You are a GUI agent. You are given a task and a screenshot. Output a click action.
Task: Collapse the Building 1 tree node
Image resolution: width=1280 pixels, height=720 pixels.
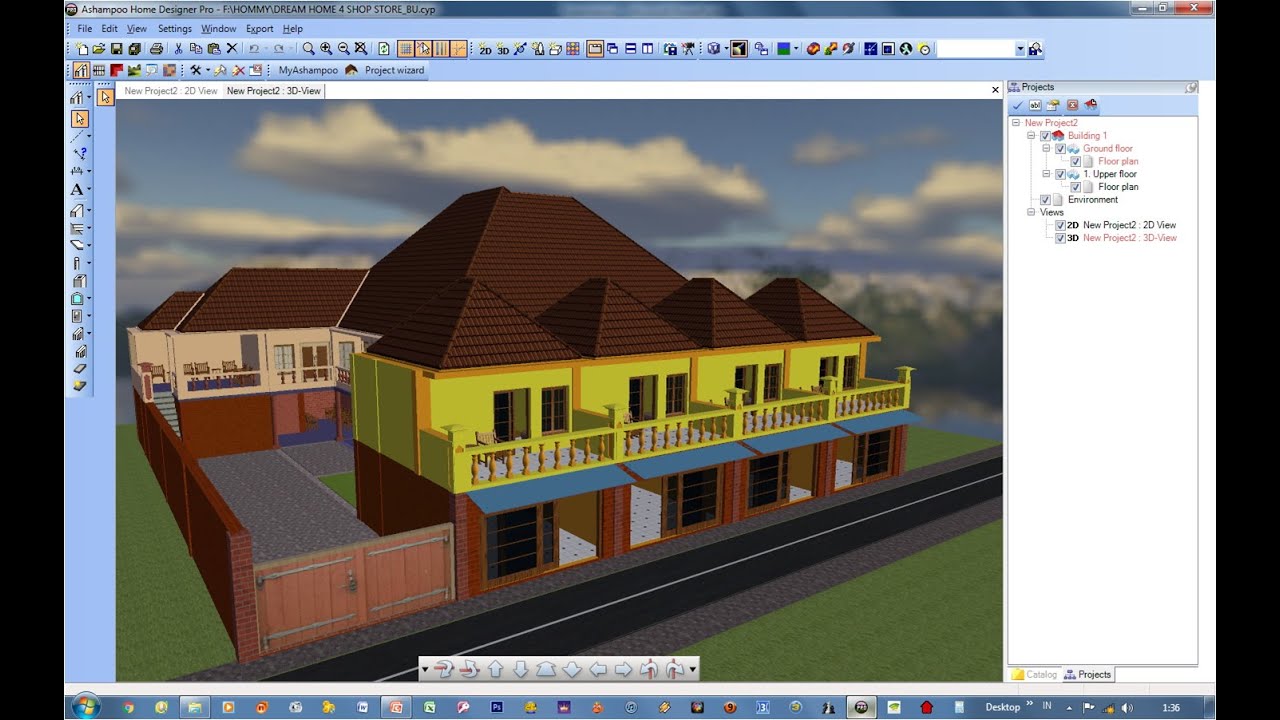[x=1032, y=136]
